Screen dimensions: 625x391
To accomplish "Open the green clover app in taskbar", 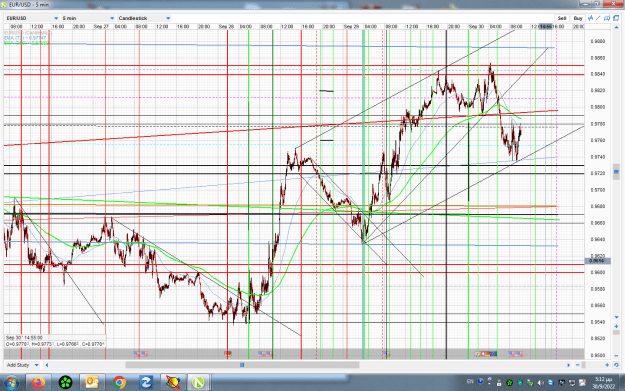I will 65,383.
